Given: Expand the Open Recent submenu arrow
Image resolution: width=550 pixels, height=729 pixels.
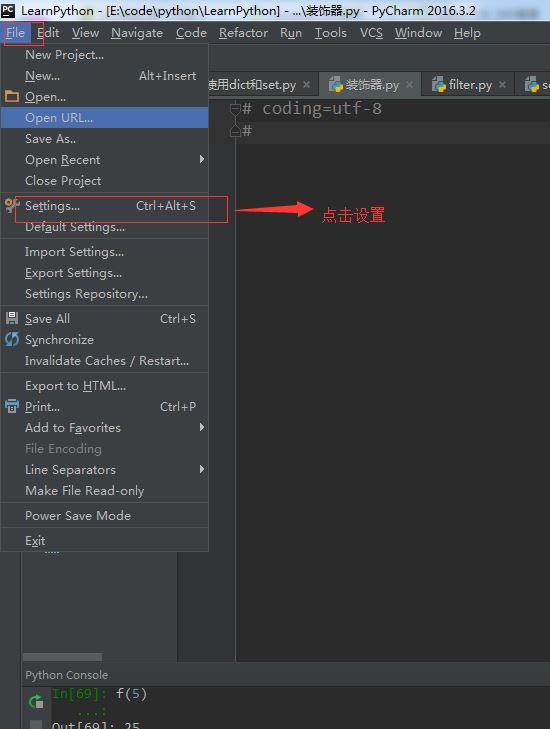Looking at the screenshot, I should [x=202, y=159].
